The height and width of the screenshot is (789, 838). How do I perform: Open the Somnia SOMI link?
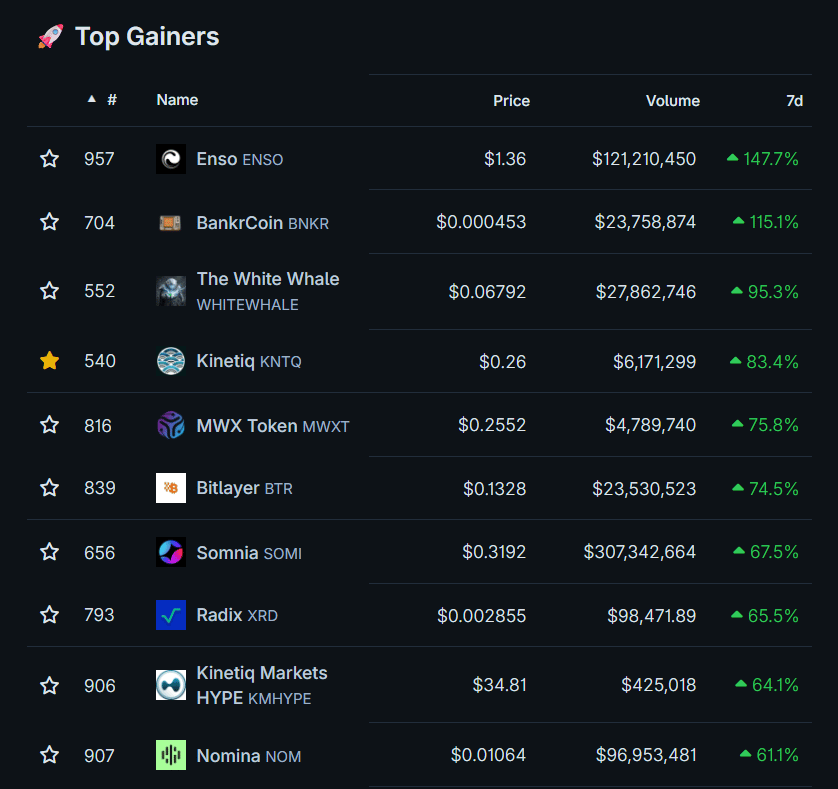[x=249, y=552]
